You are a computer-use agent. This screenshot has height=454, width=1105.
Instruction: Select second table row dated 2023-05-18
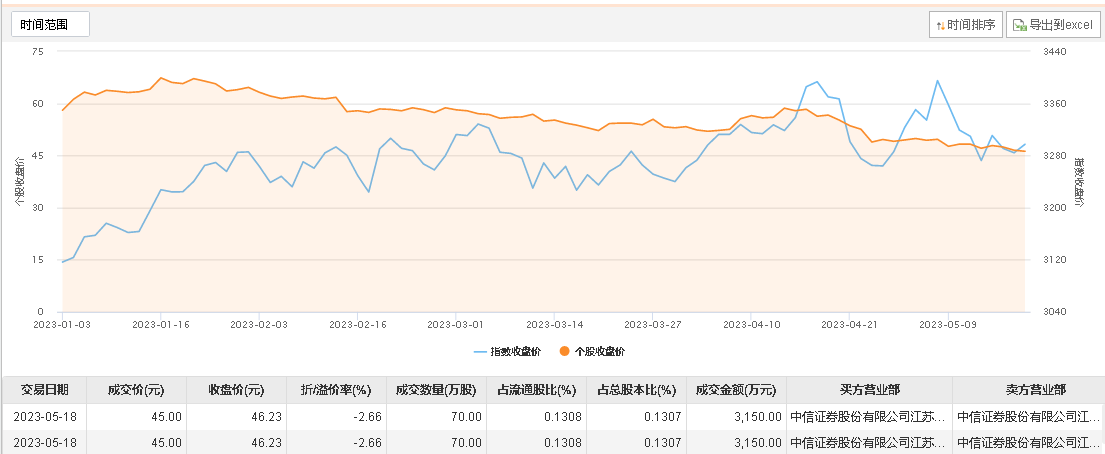pos(552,442)
